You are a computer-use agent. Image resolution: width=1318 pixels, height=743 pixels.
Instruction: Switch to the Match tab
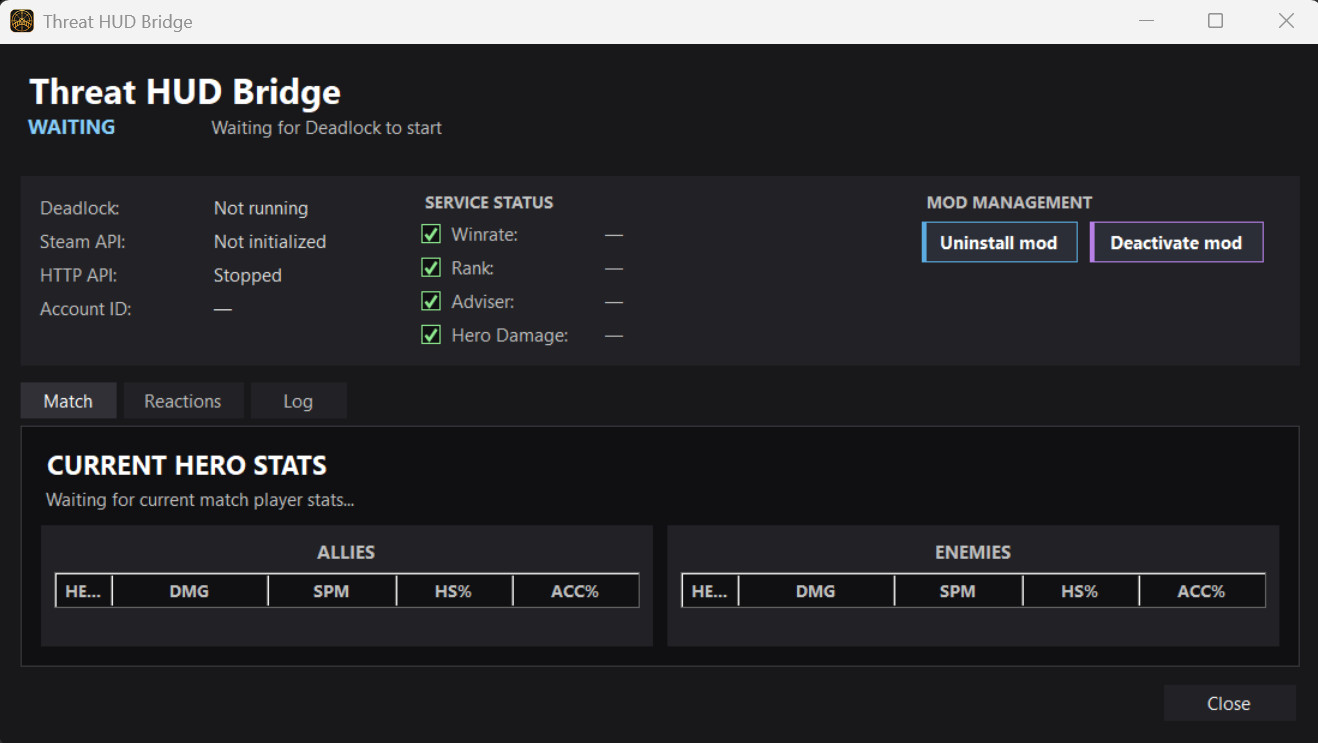point(68,401)
